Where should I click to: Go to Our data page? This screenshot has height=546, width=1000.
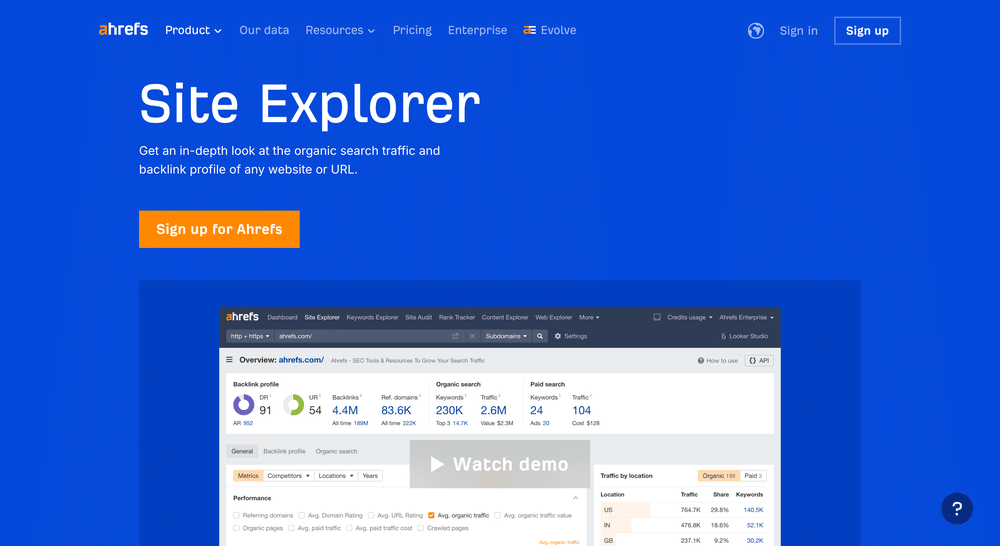pos(264,30)
